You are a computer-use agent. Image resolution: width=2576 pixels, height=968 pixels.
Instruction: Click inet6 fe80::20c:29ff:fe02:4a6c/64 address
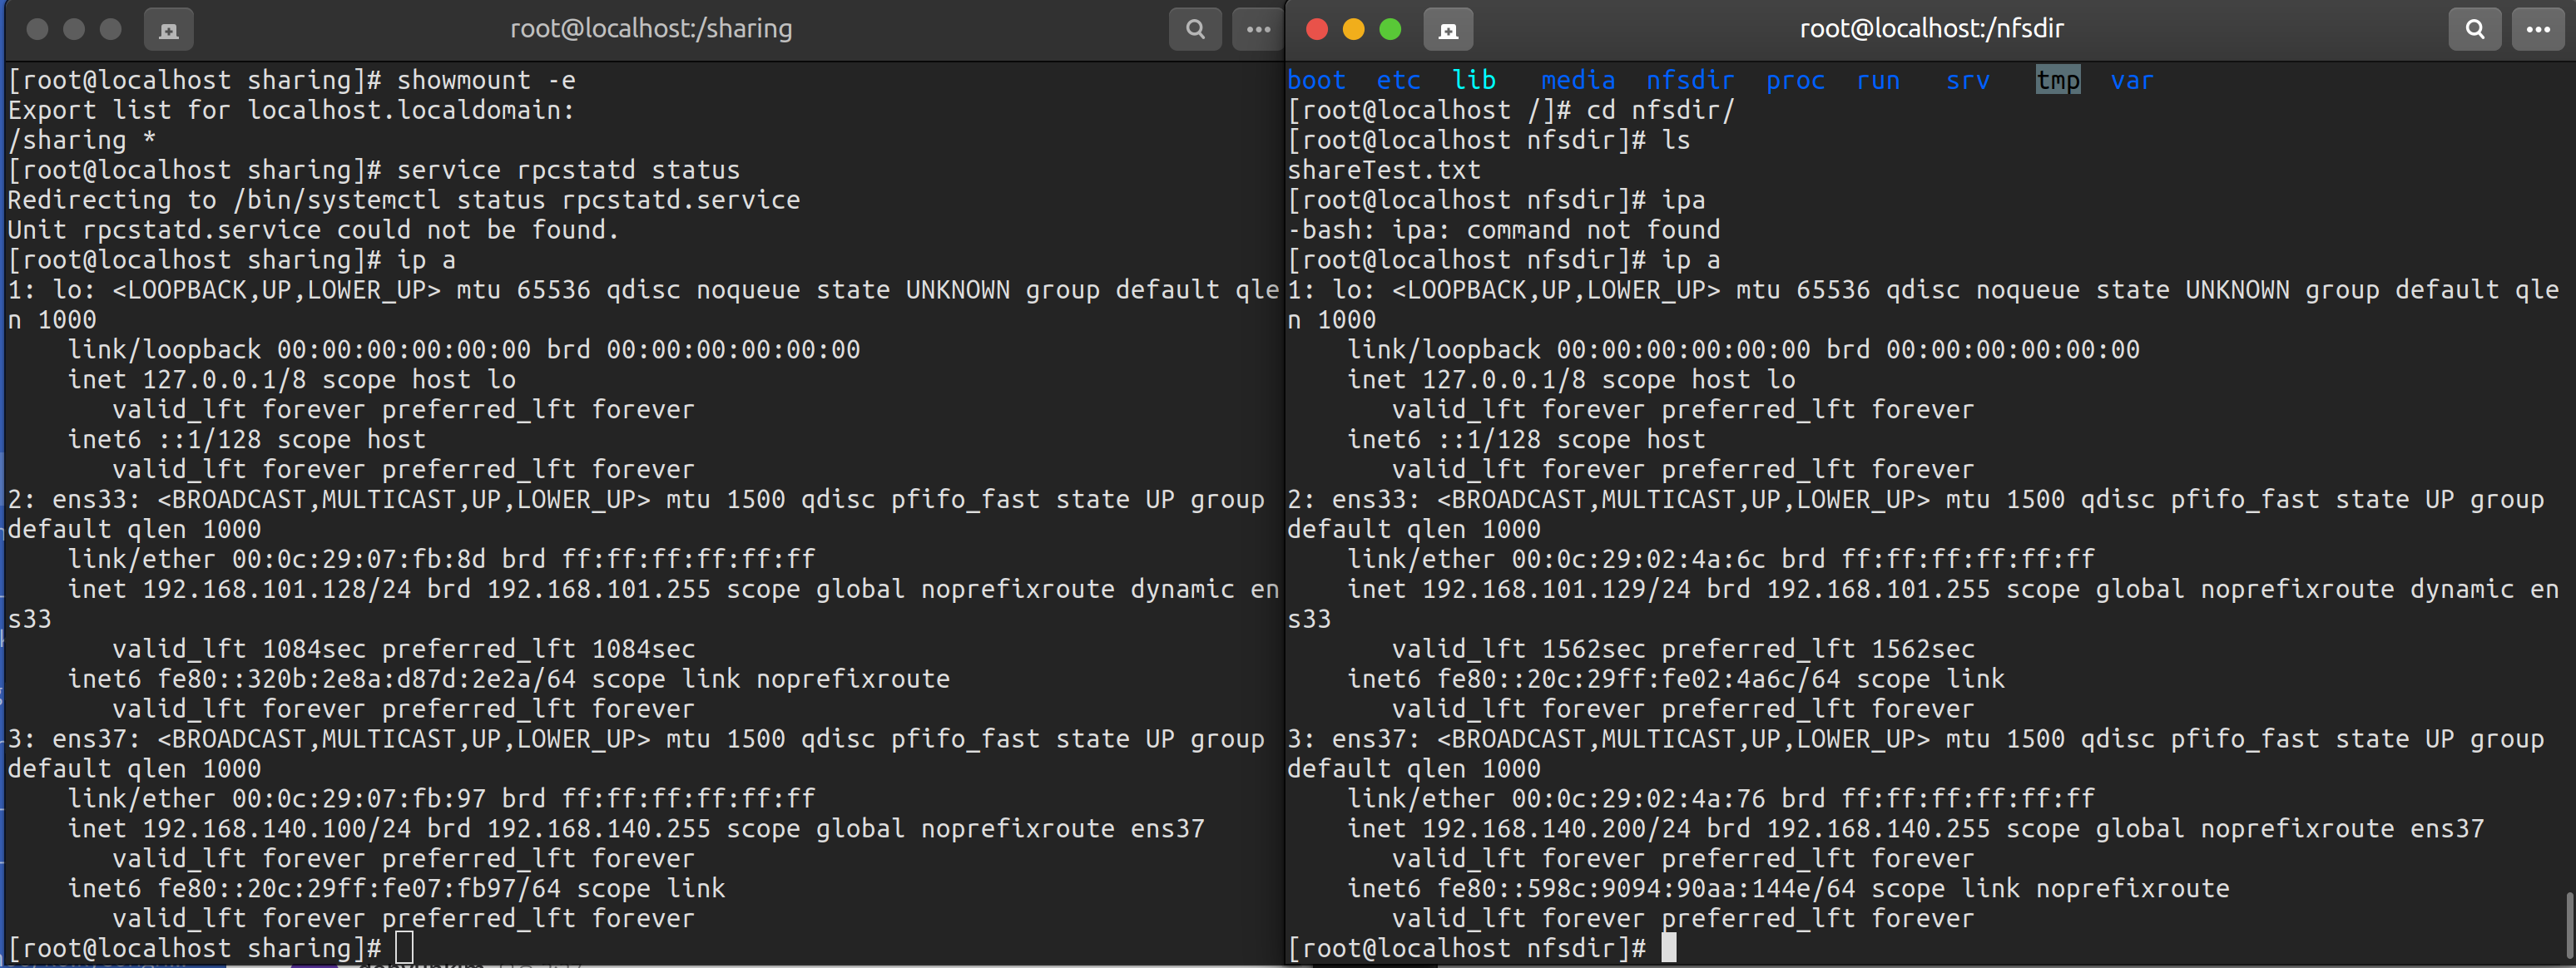click(x=1638, y=679)
